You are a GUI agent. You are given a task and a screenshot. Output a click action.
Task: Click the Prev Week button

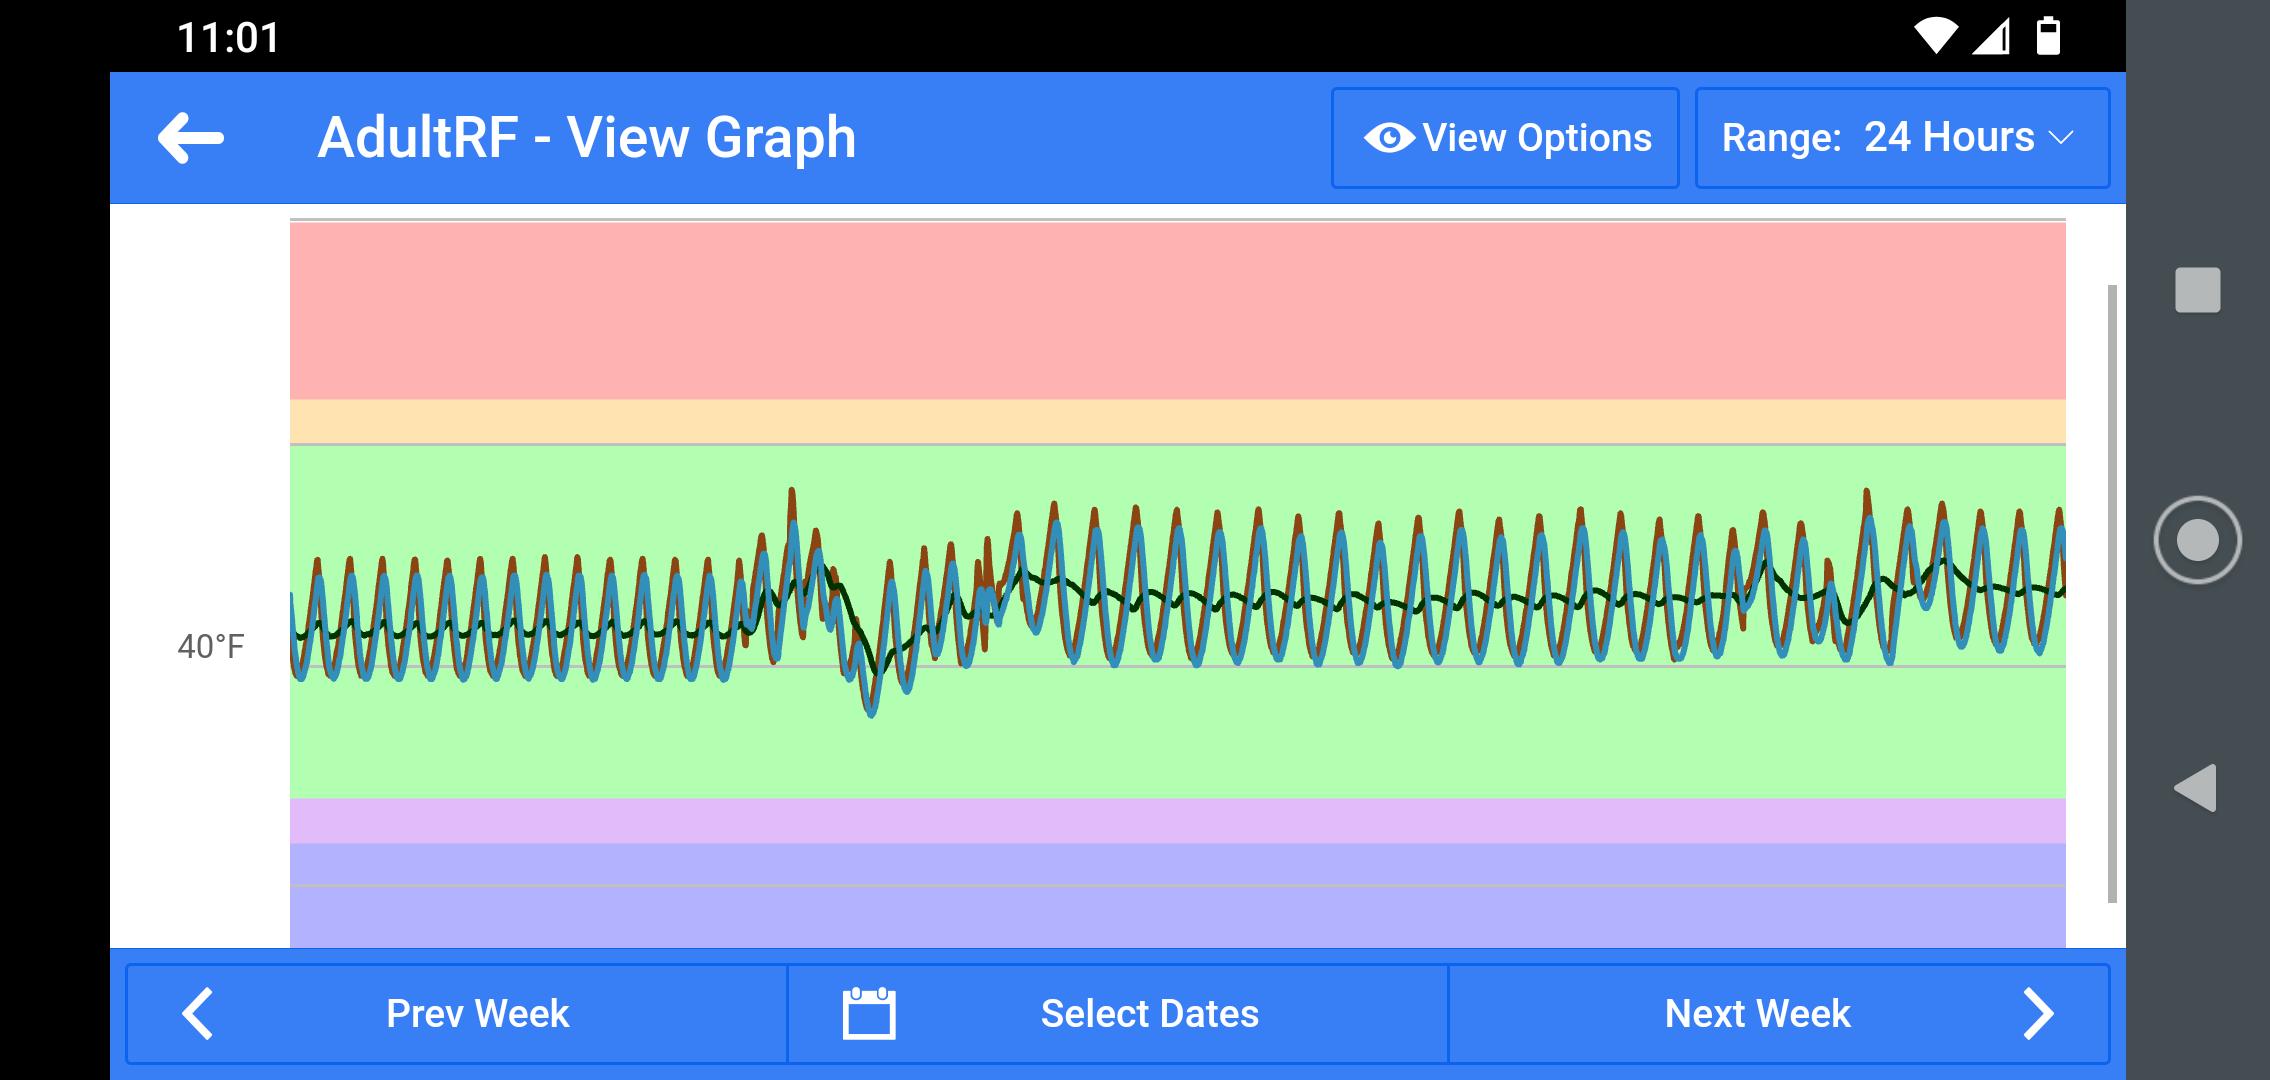[456, 1013]
